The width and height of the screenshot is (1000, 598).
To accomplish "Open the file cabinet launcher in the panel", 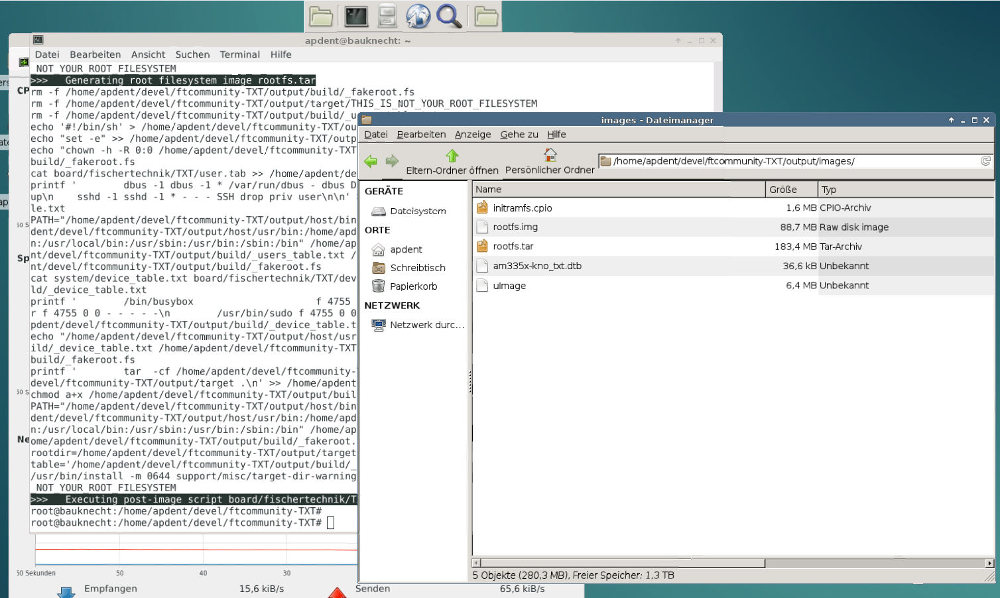I will click(x=387, y=15).
